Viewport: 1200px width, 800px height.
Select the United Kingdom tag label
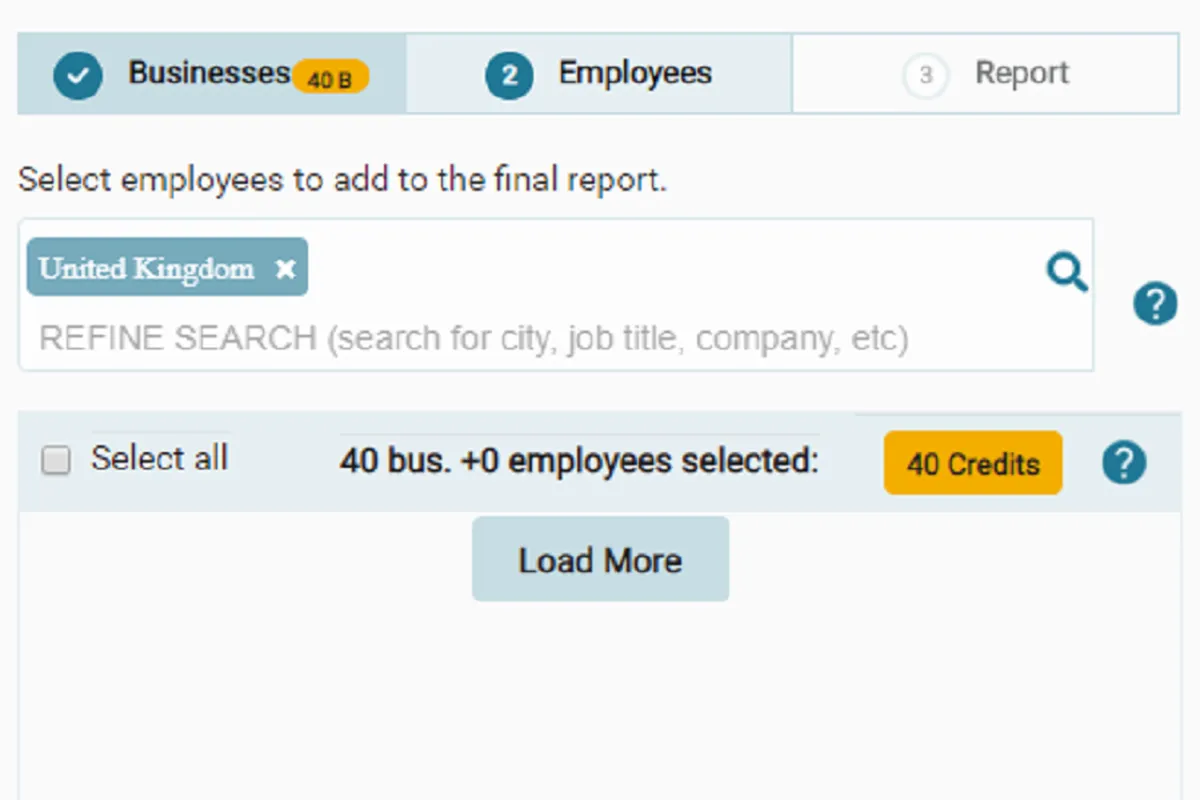[x=147, y=268]
